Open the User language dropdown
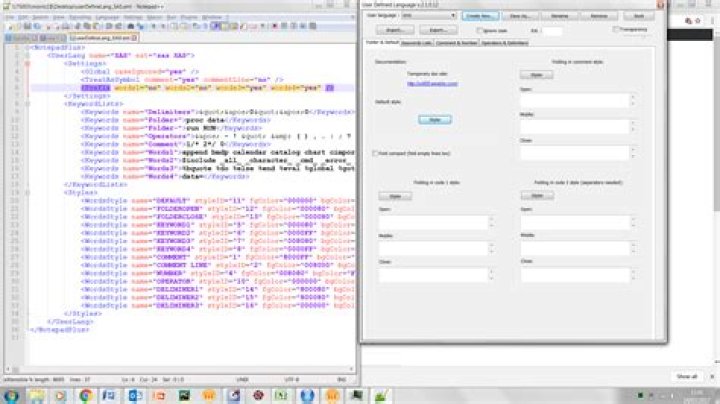This screenshot has height=404, width=720. coord(428,16)
